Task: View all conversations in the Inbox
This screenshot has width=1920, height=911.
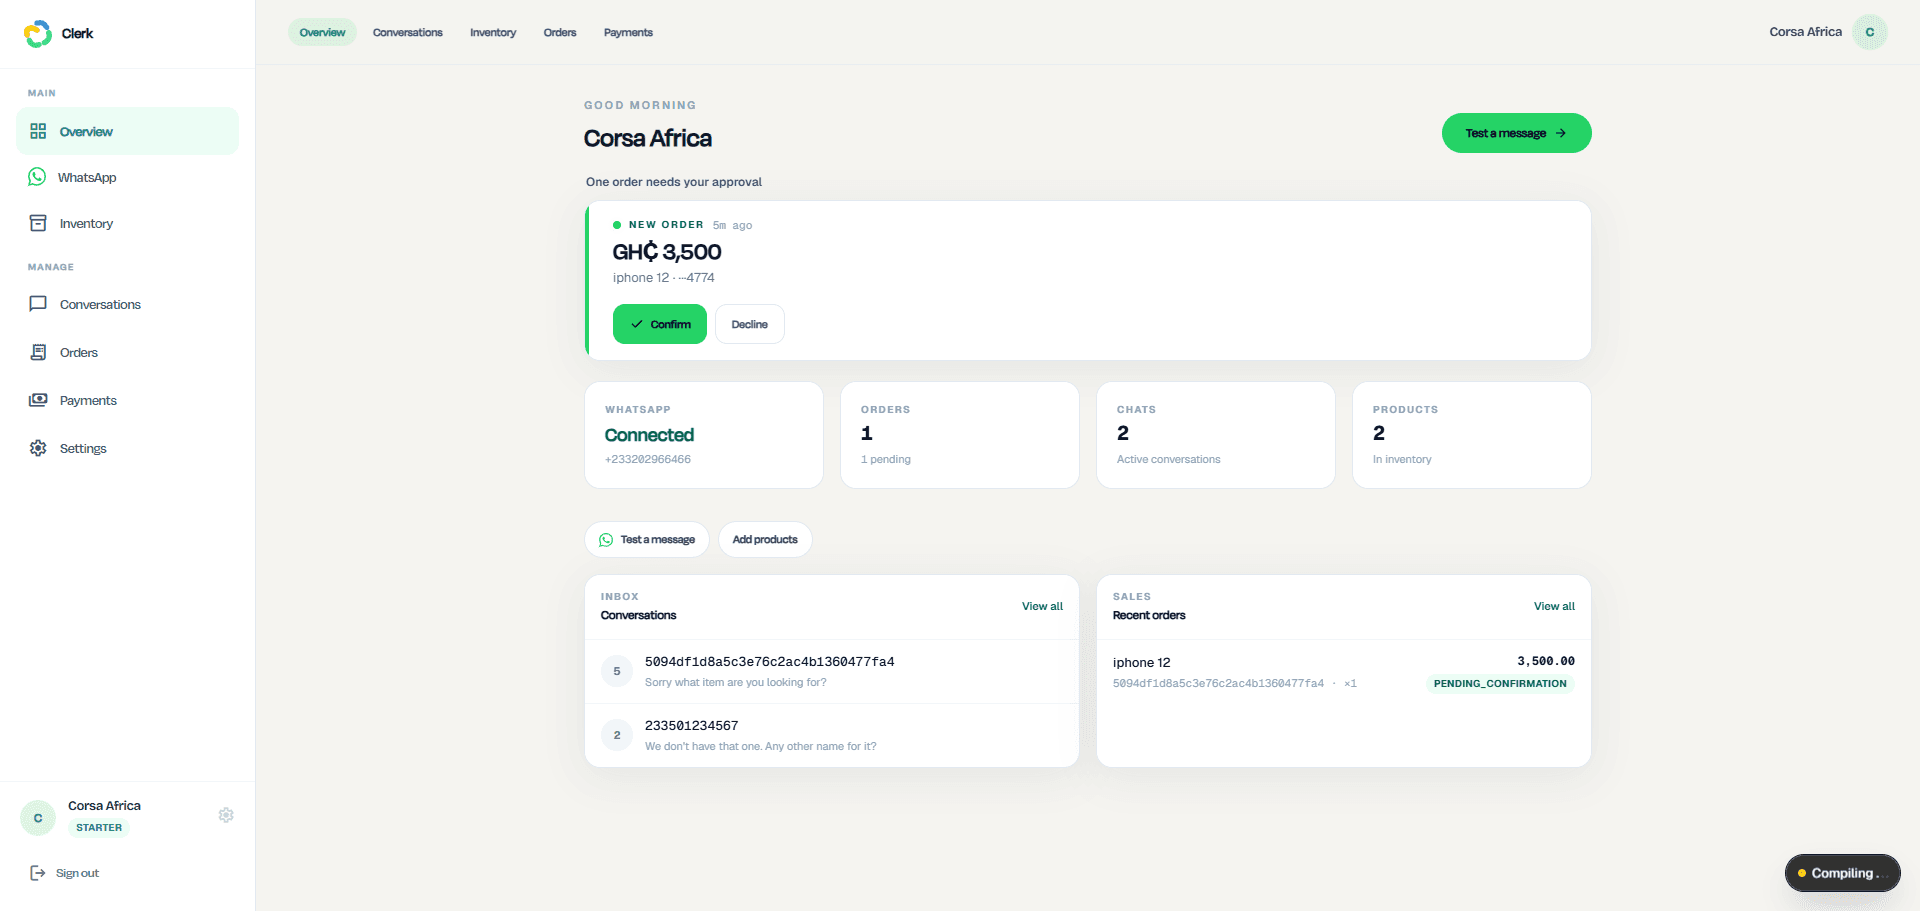Action: click(1042, 606)
